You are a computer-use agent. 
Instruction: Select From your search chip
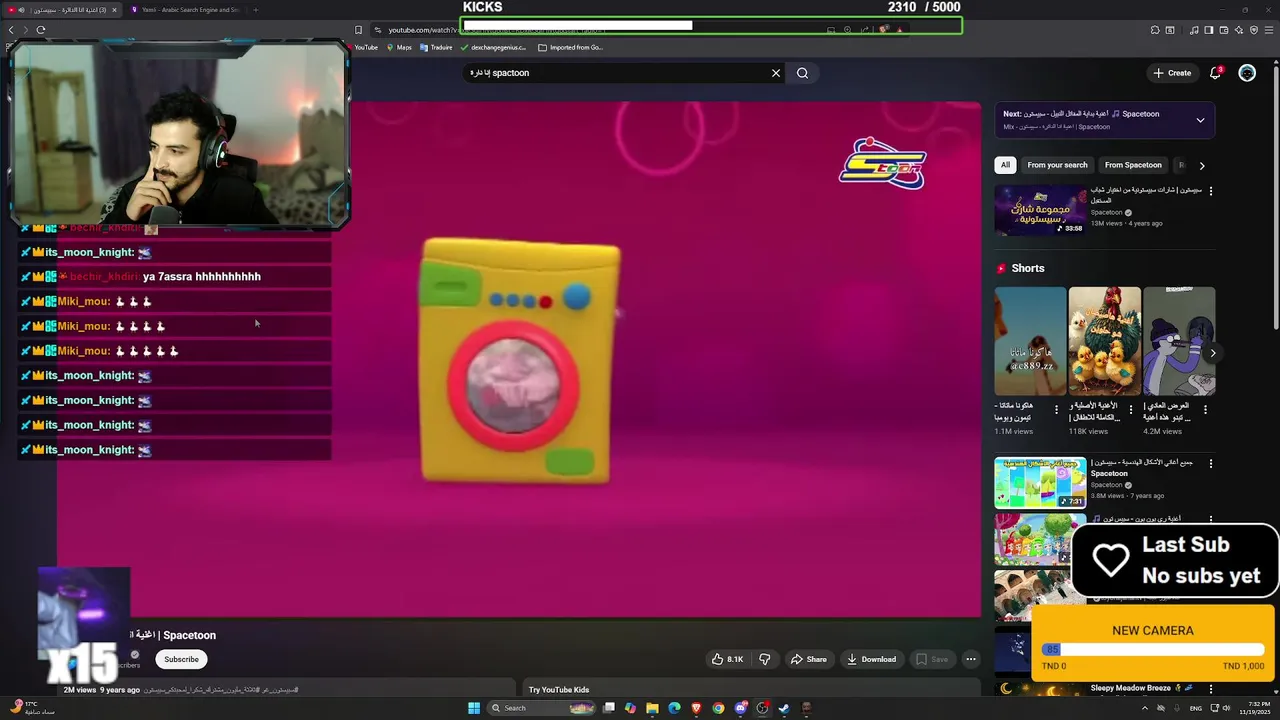1057,165
